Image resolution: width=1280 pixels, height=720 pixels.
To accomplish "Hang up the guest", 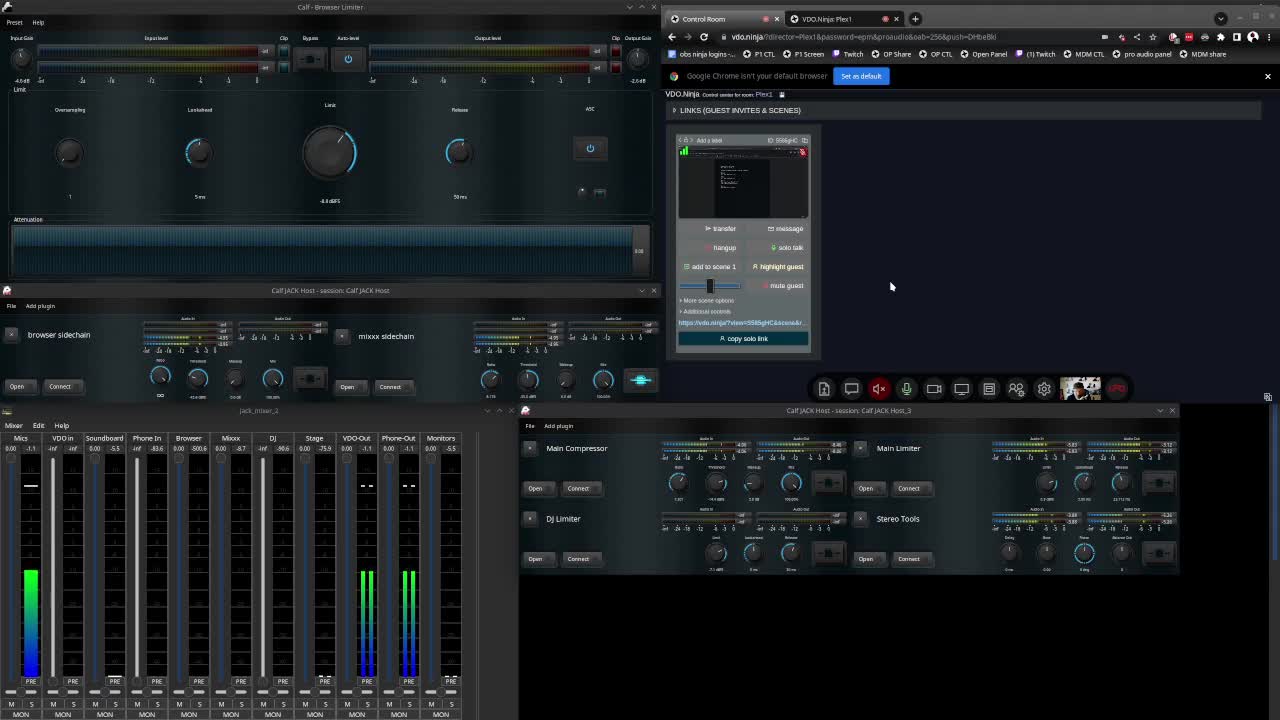I will point(710,248).
